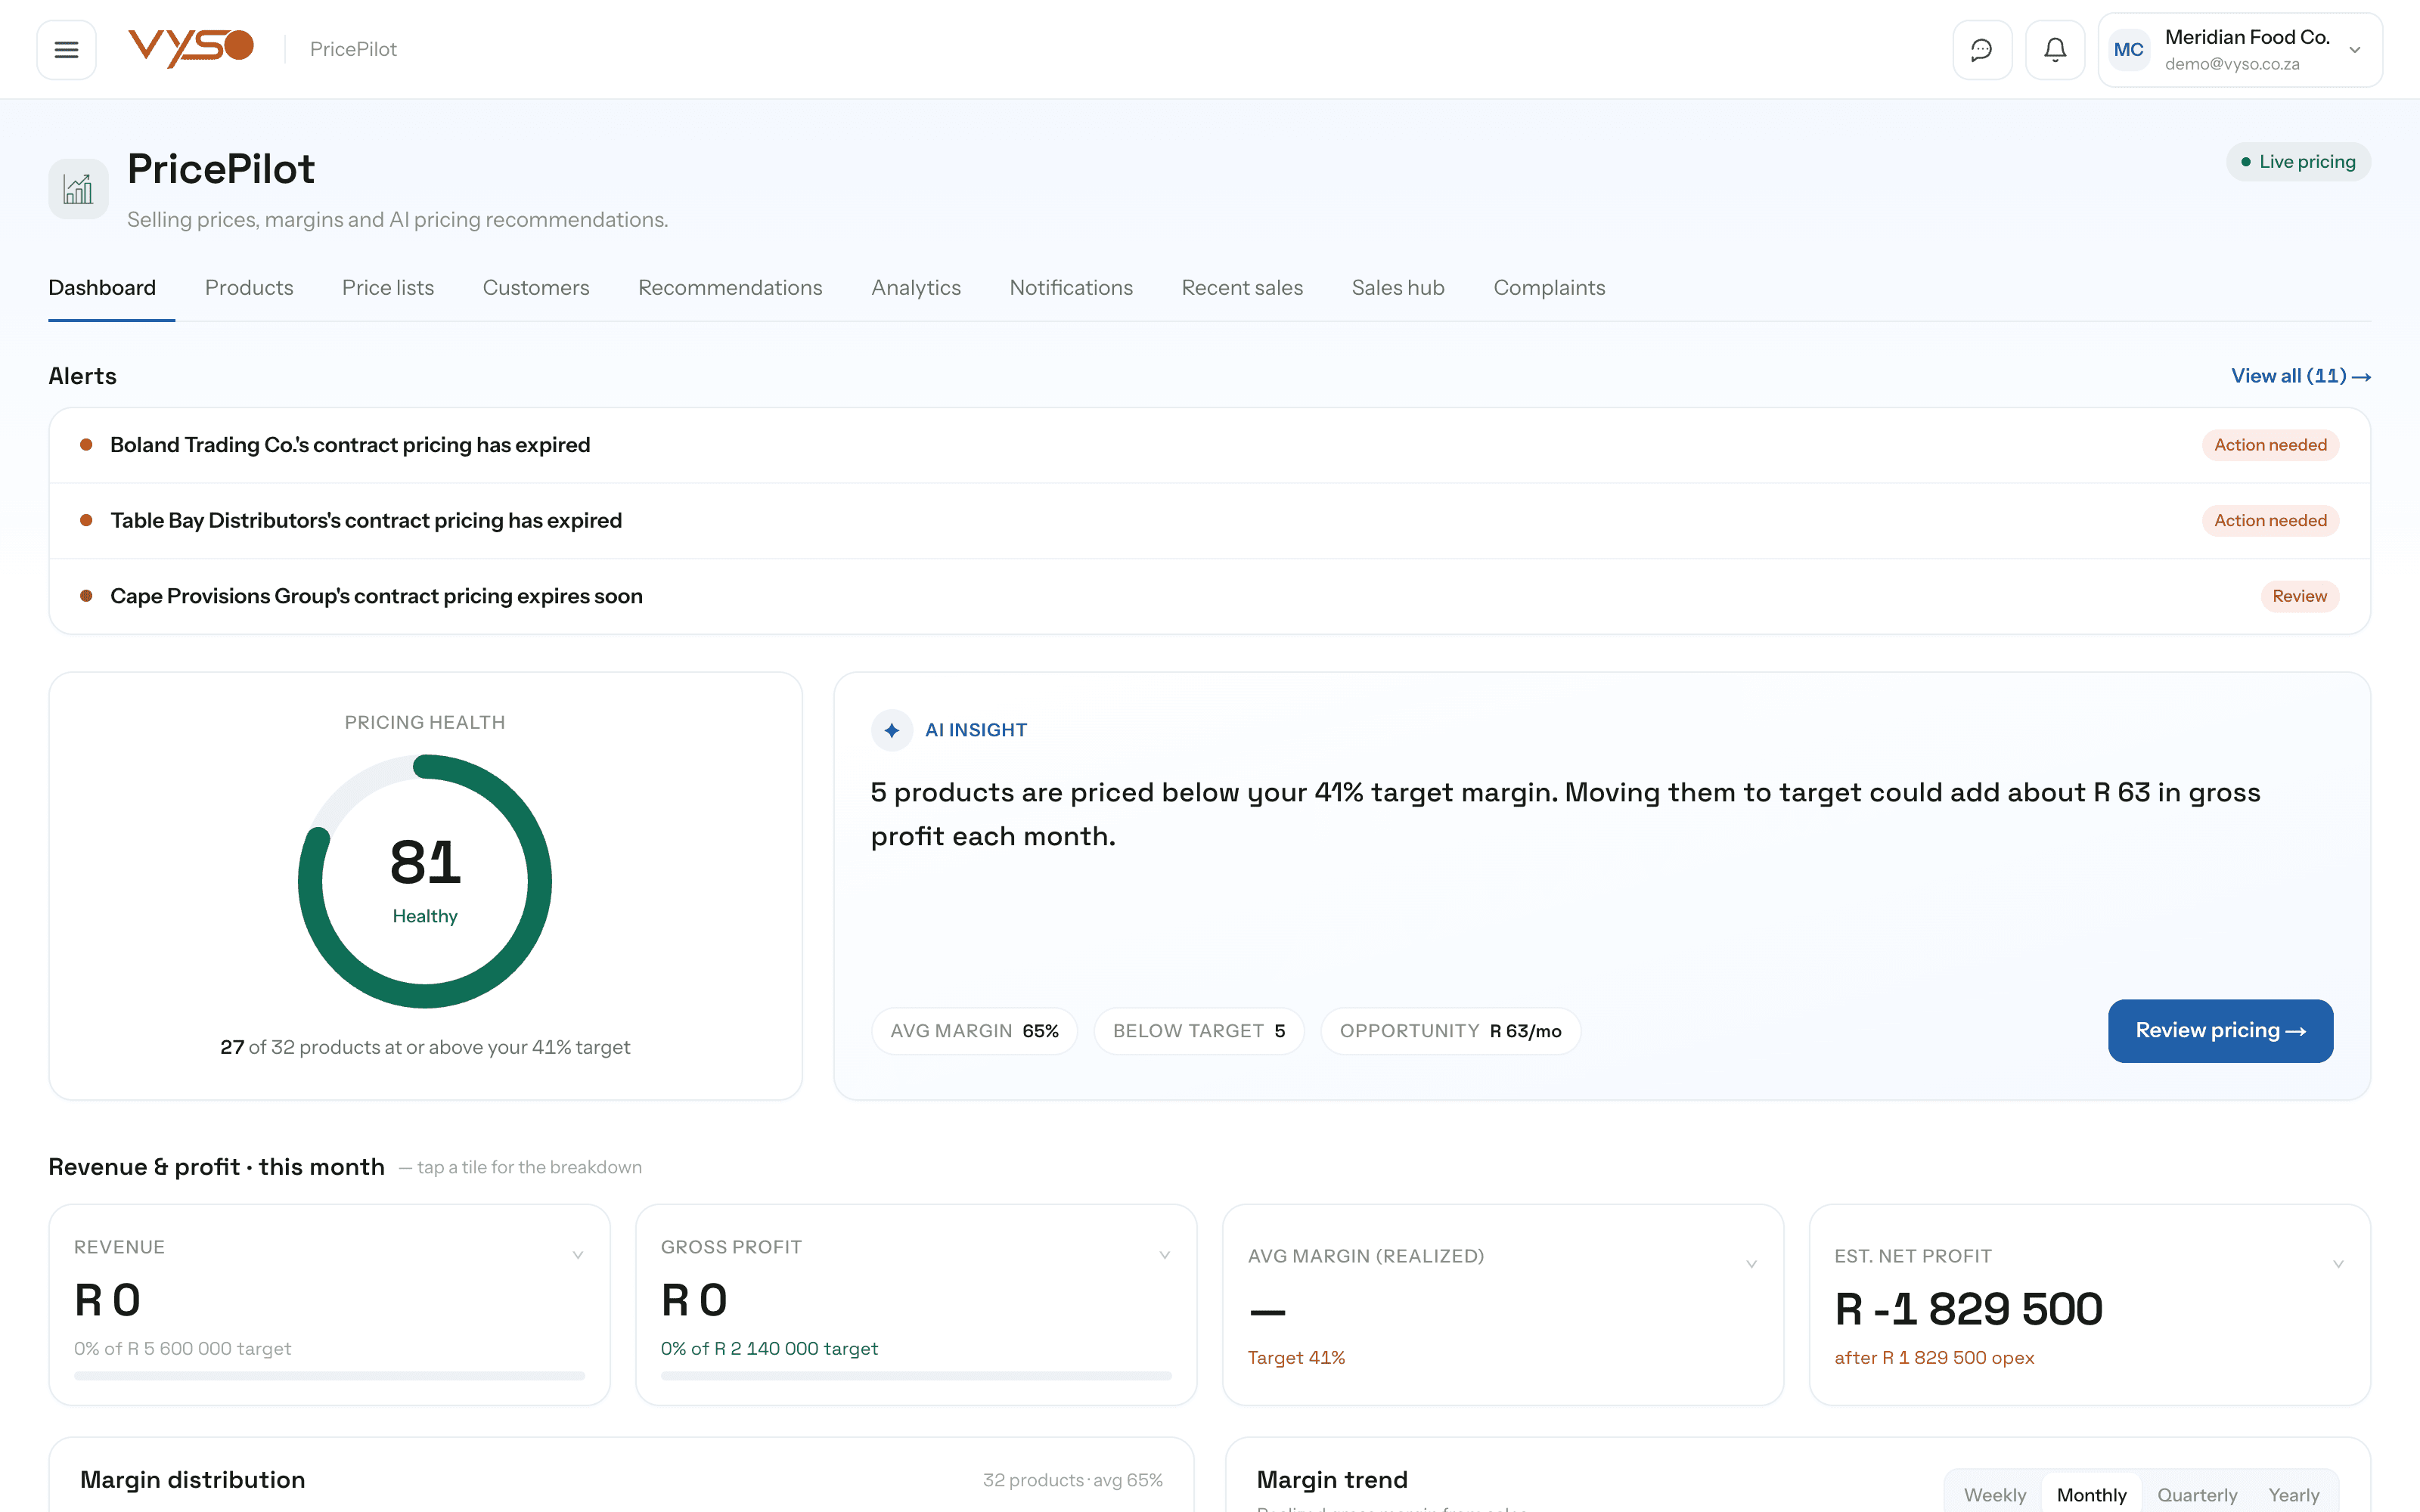This screenshot has width=2420, height=1512.
Task: Open the notifications bell icon
Action: point(2055,49)
